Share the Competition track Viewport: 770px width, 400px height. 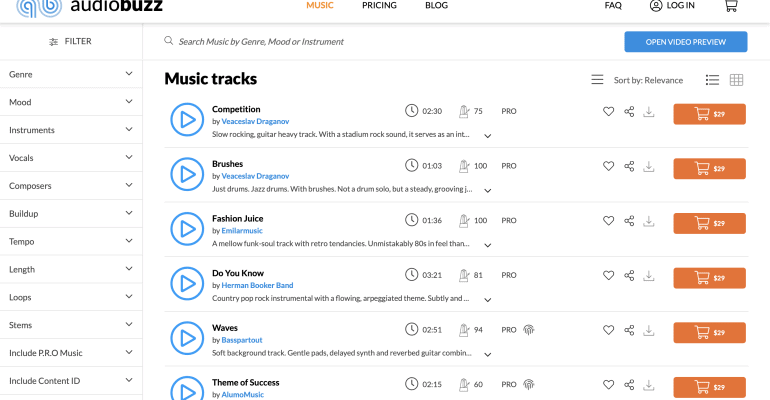click(629, 111)
